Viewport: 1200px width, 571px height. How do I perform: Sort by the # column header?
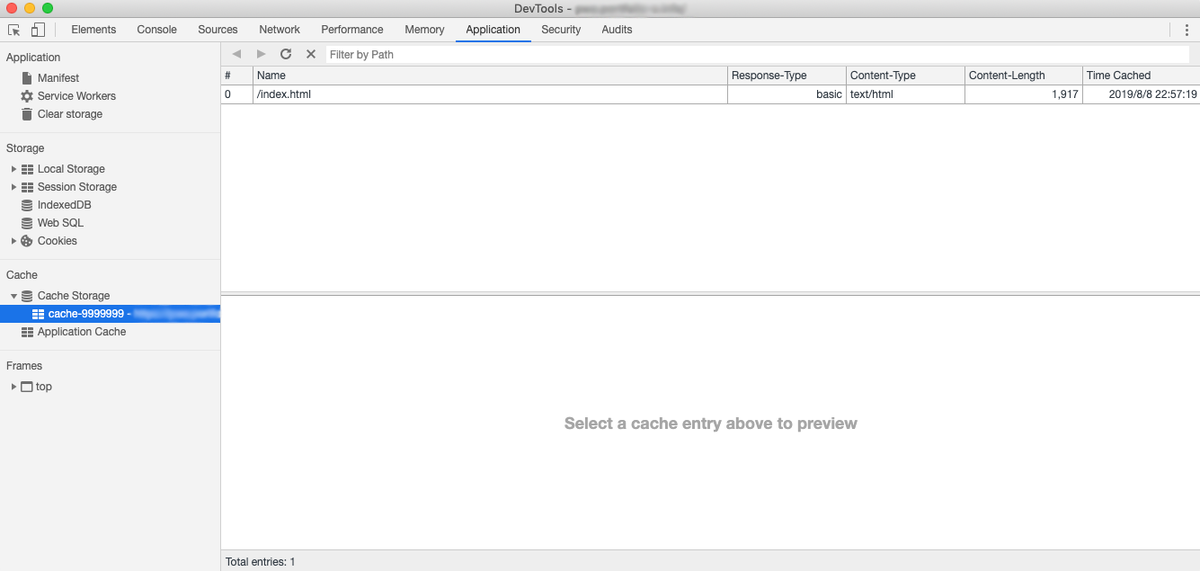(236, 75)
